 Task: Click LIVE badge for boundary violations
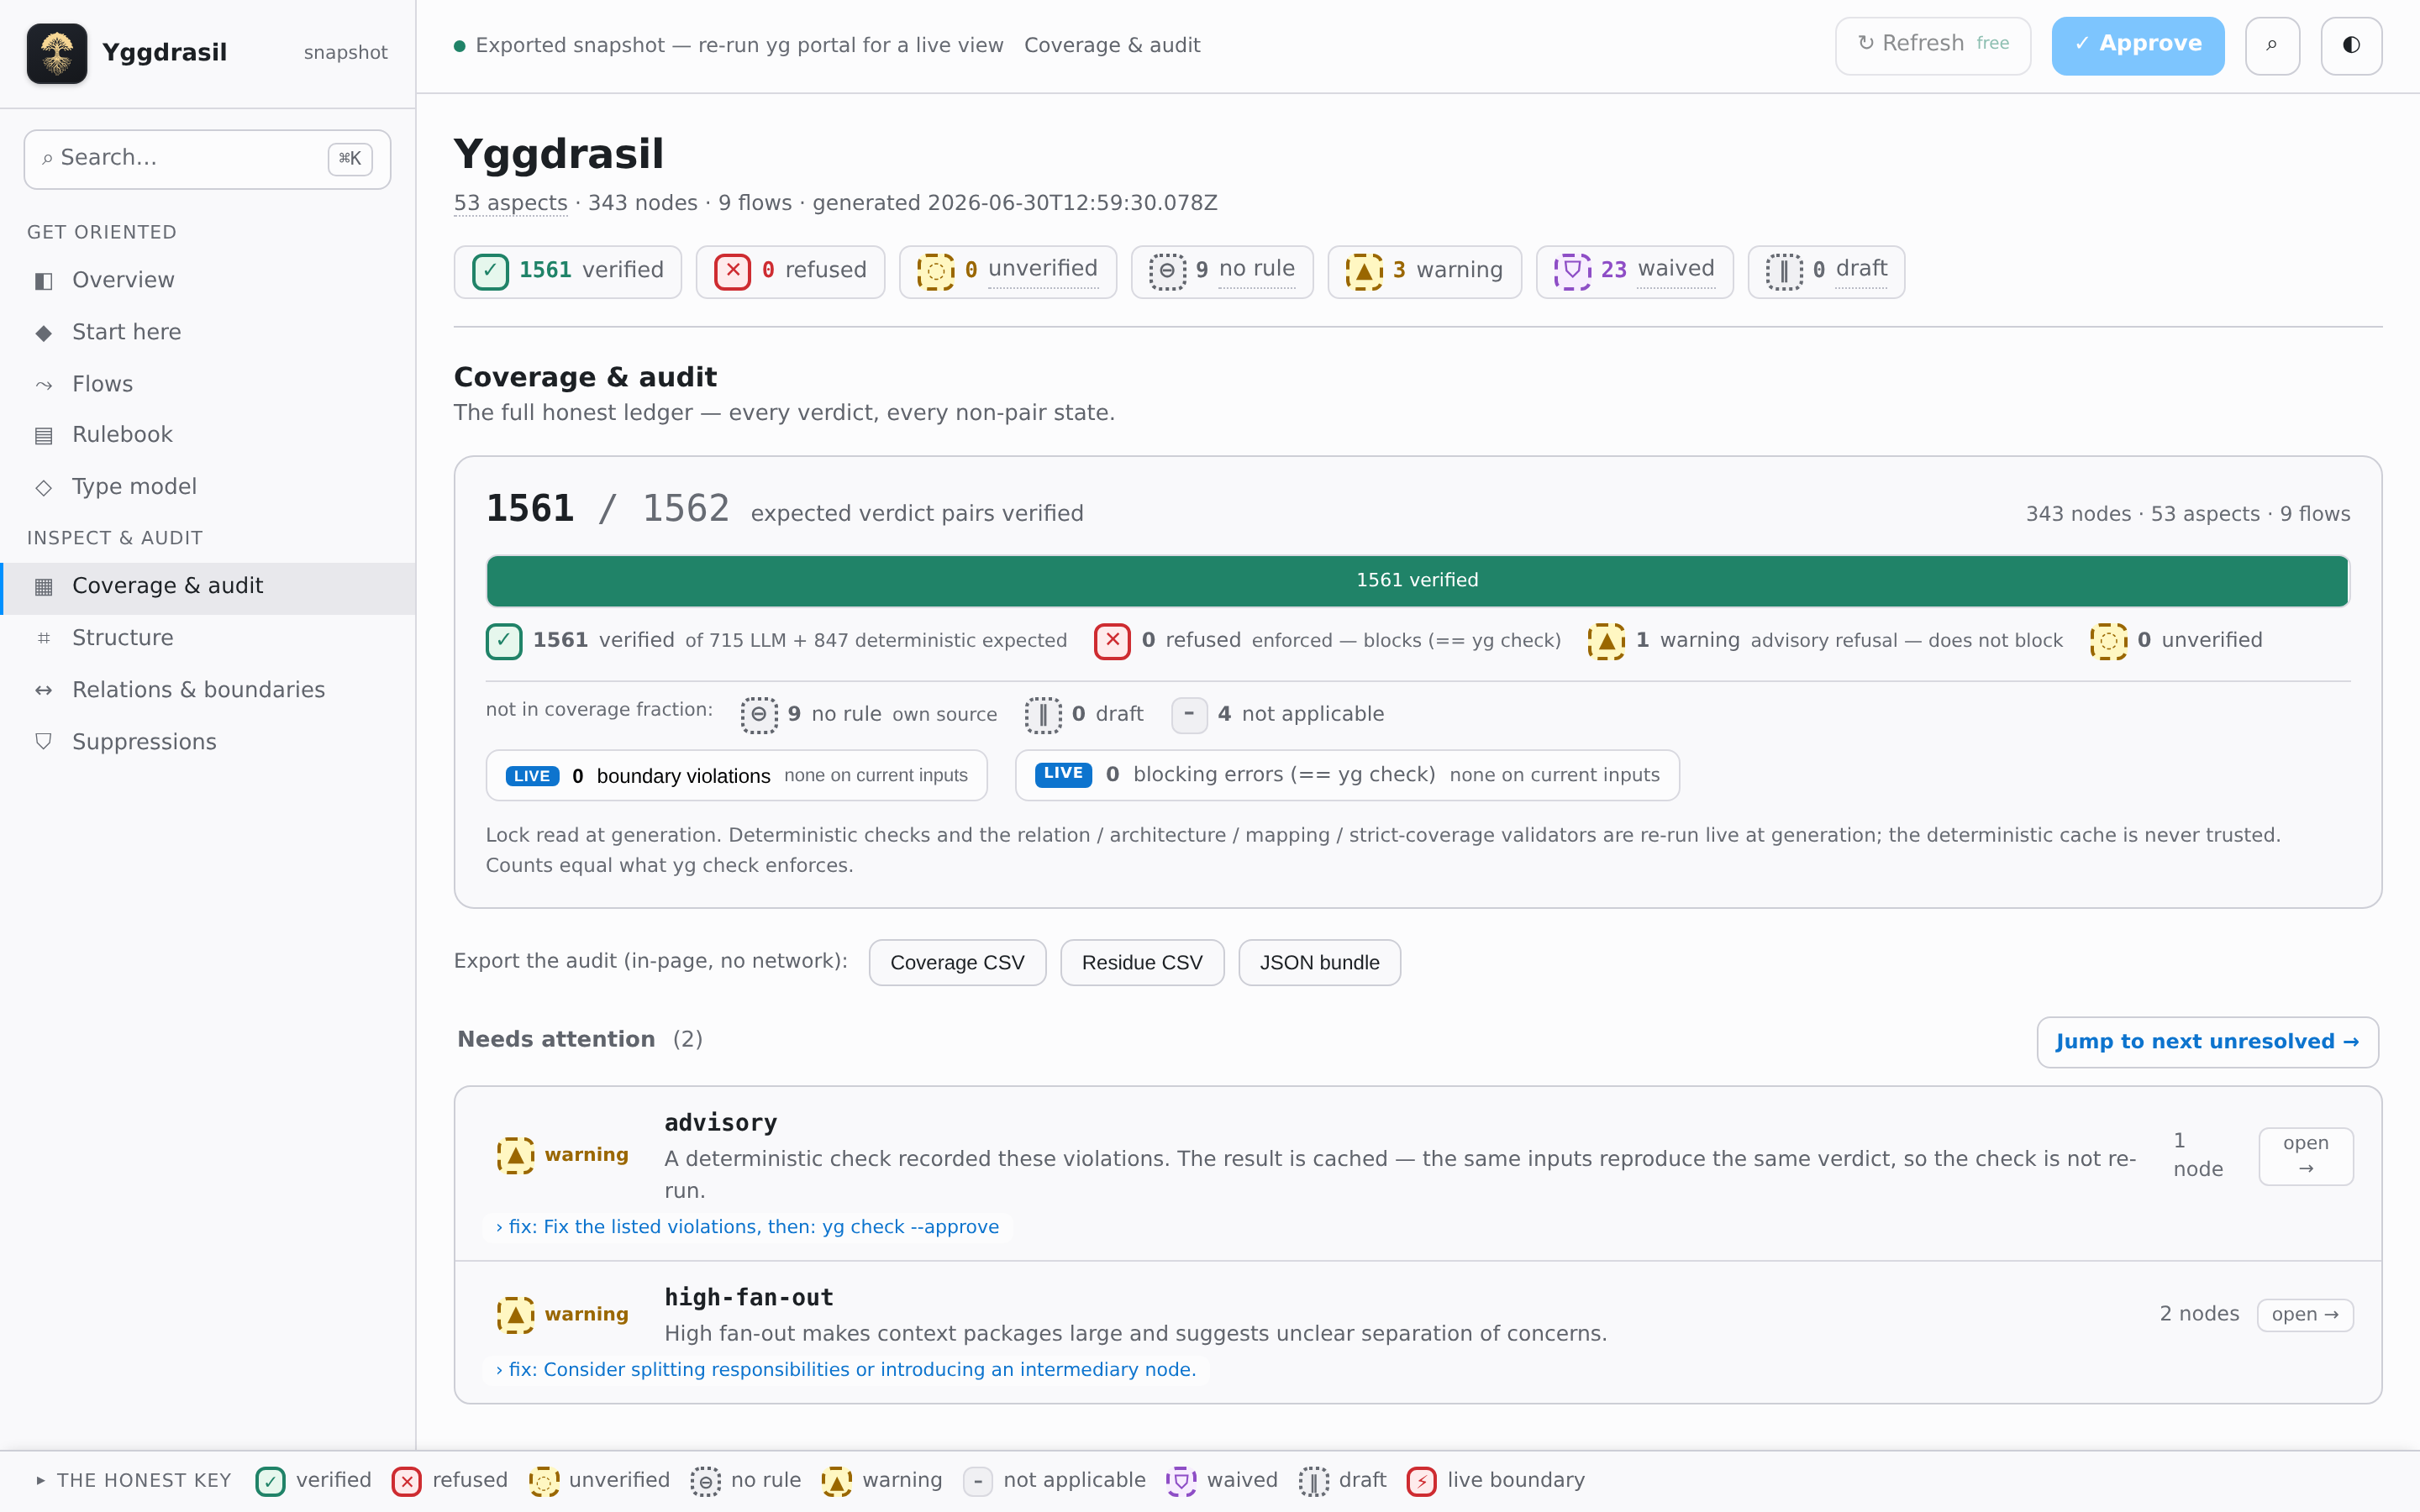coord(532,776)
